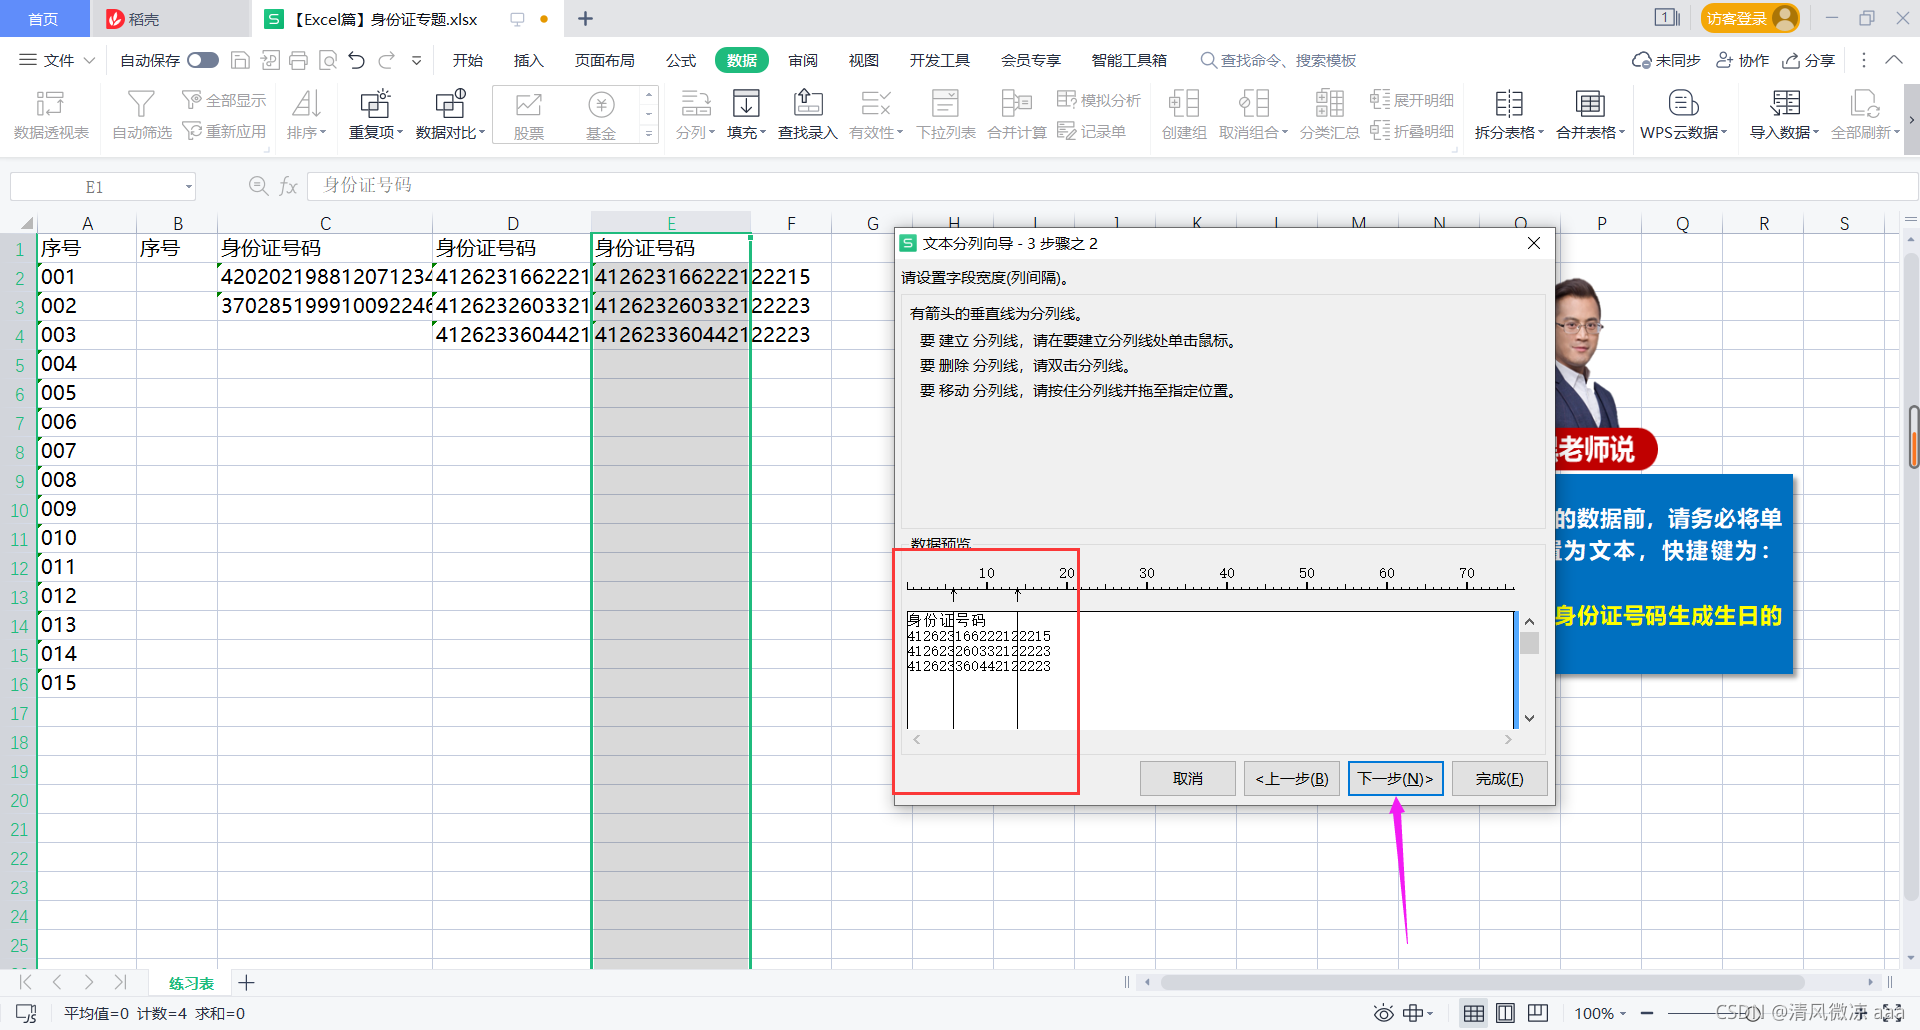Click the data preview vertical scrollbar thumb

click(1529, 643)
